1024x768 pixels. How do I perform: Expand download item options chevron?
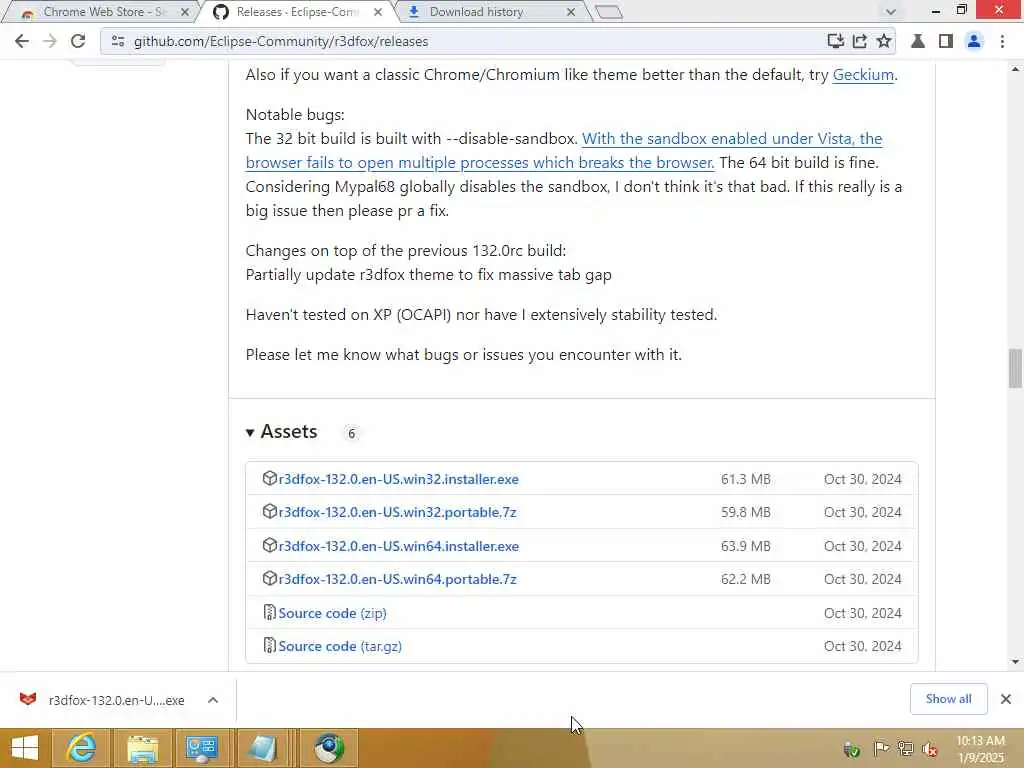(213, 700)
